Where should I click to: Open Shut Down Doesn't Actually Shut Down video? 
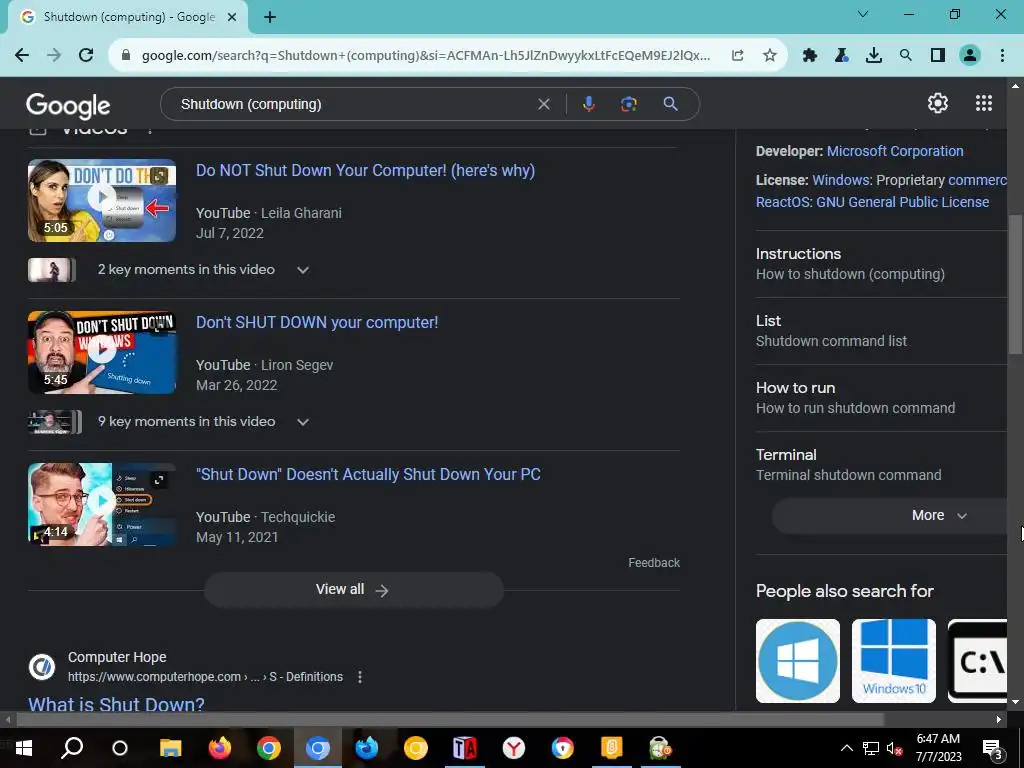click(368, 475)
